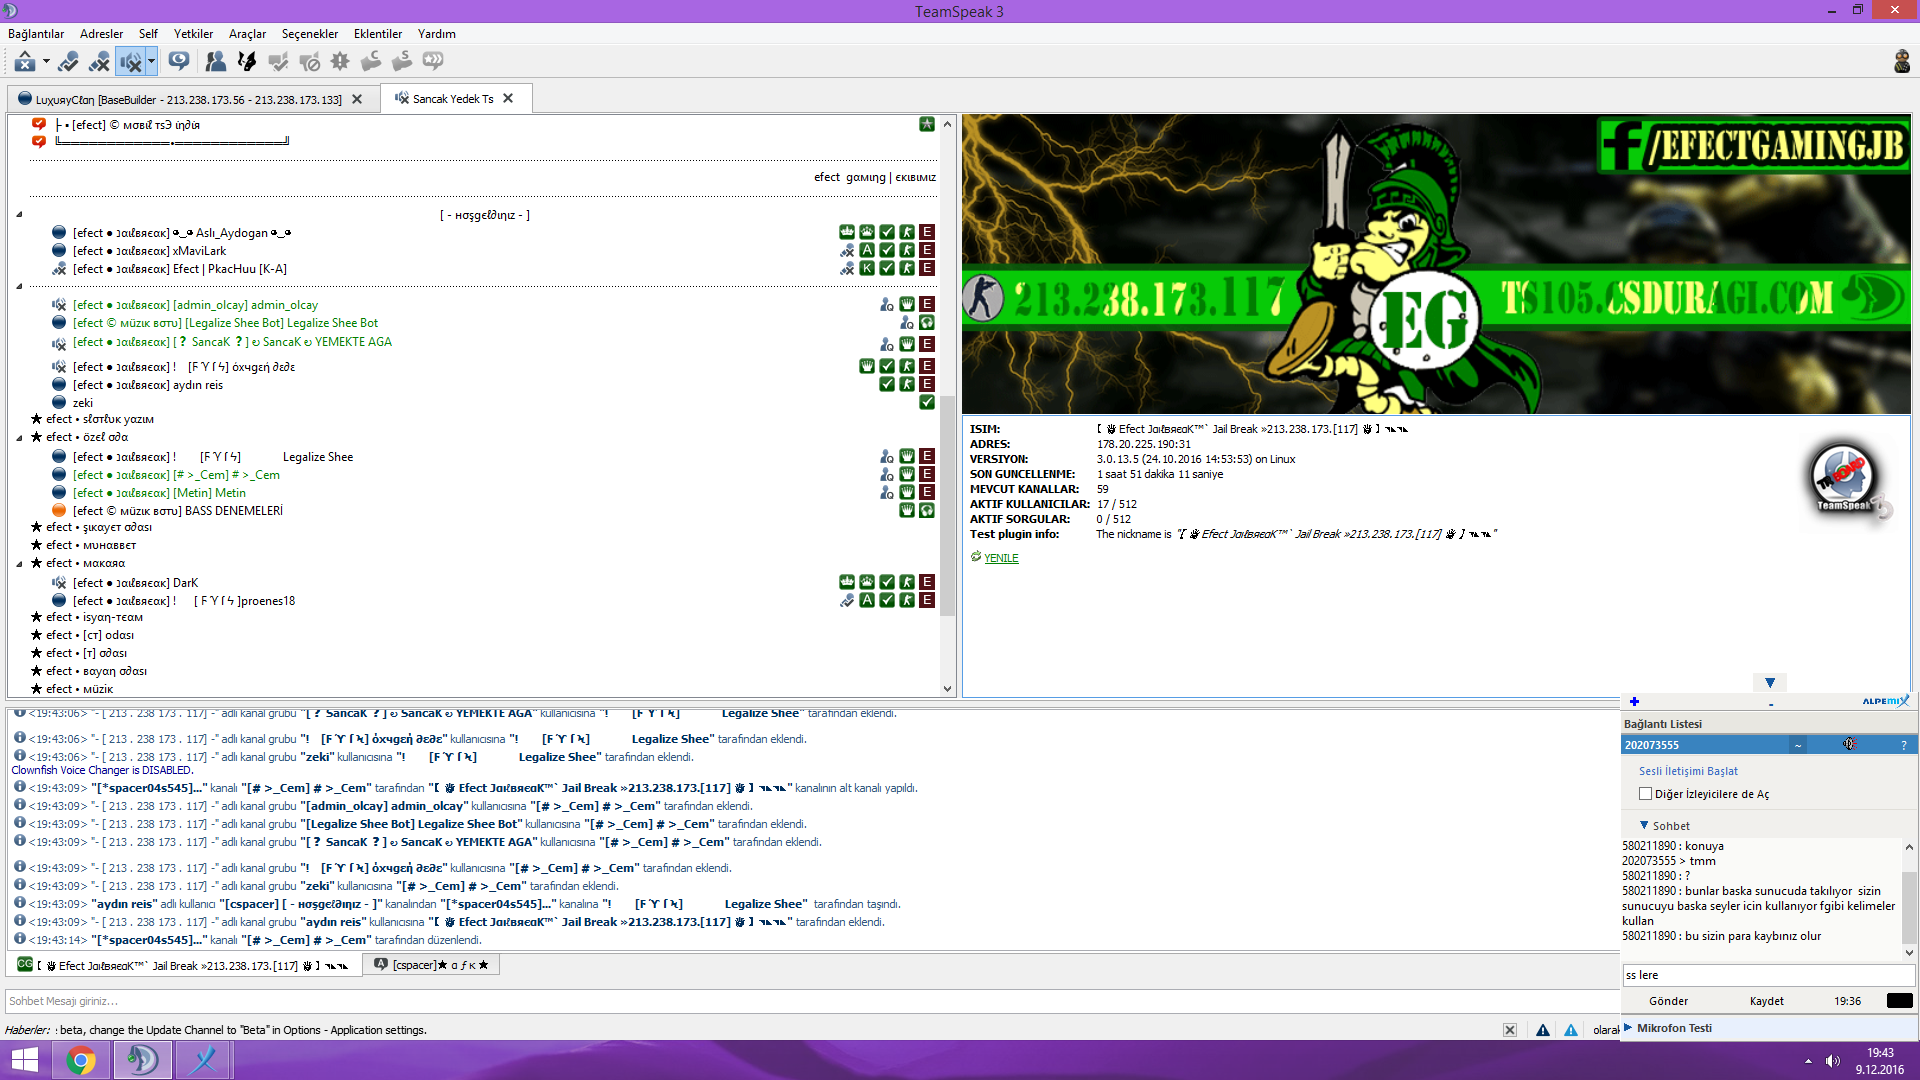Image resolution: width=1920 pixels, height=1080 pixels.
Task: Click the Disconnect from server toolbar icon
Action: pos(99,62)
